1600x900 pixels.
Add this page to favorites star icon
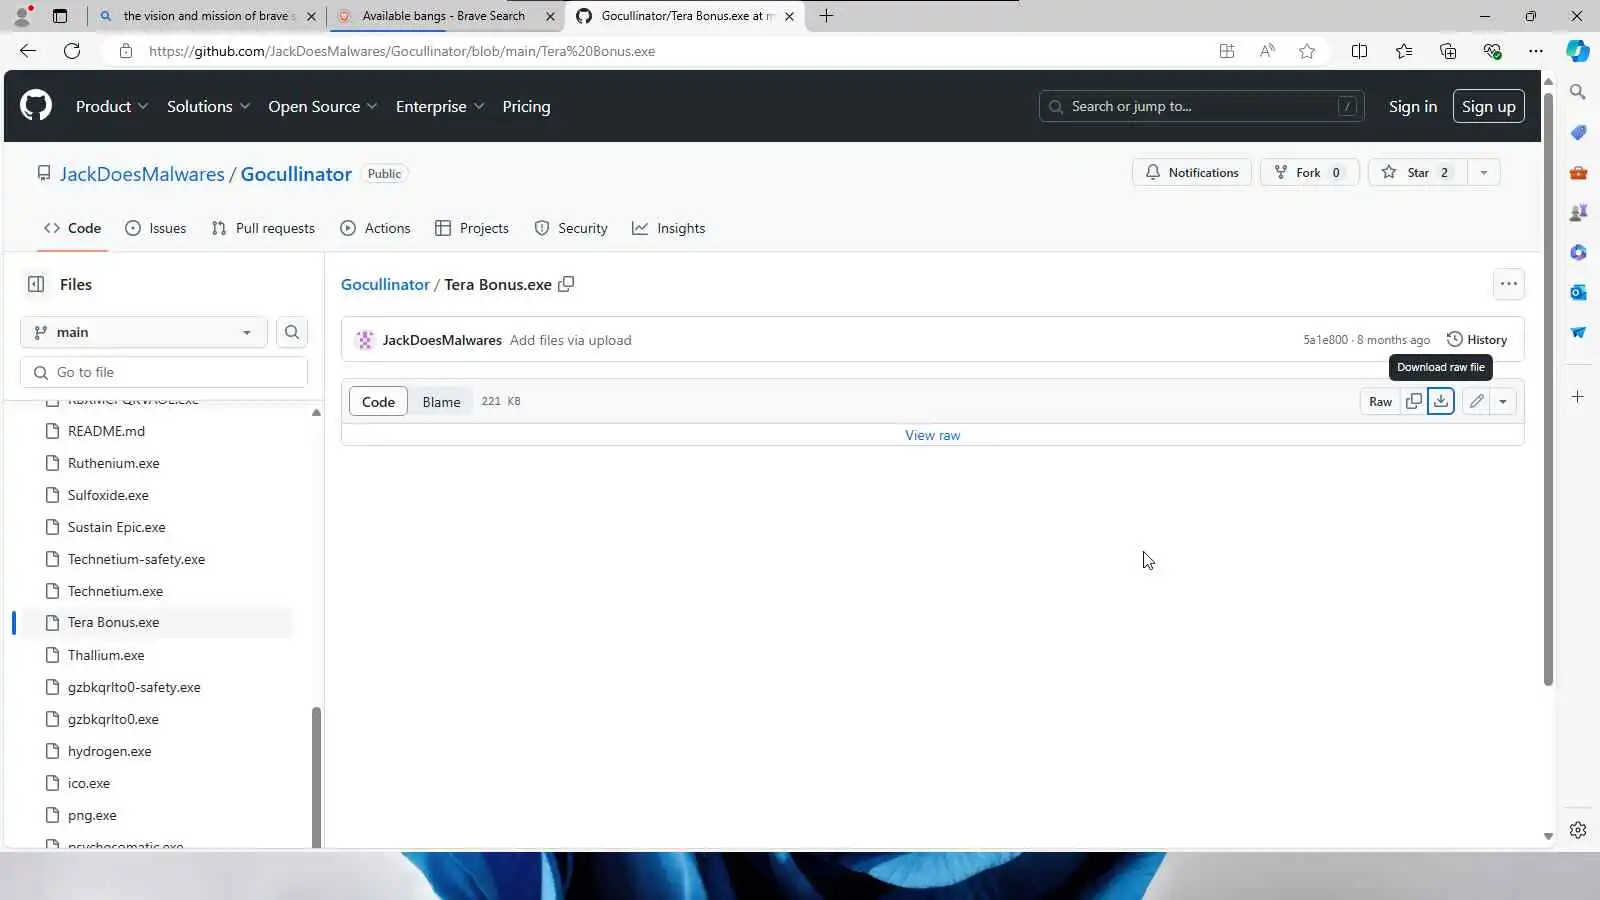coord(1307,51)
